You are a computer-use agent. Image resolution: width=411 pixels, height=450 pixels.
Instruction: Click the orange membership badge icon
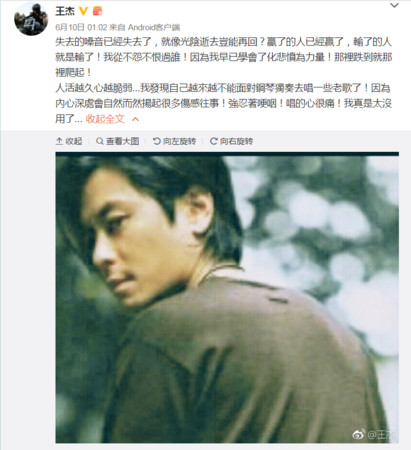pos(97,11)
